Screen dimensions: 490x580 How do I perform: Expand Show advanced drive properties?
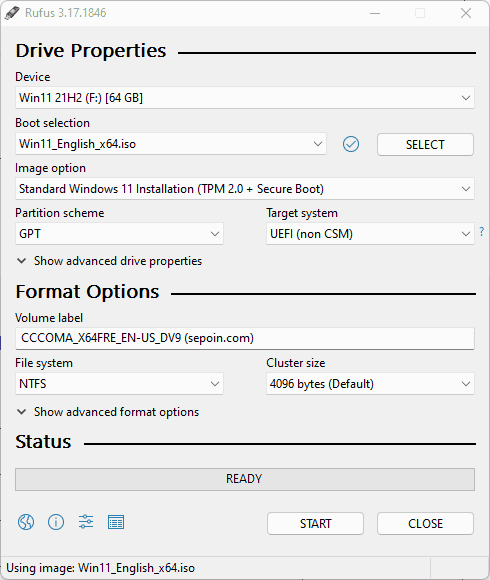coord(109,261)
